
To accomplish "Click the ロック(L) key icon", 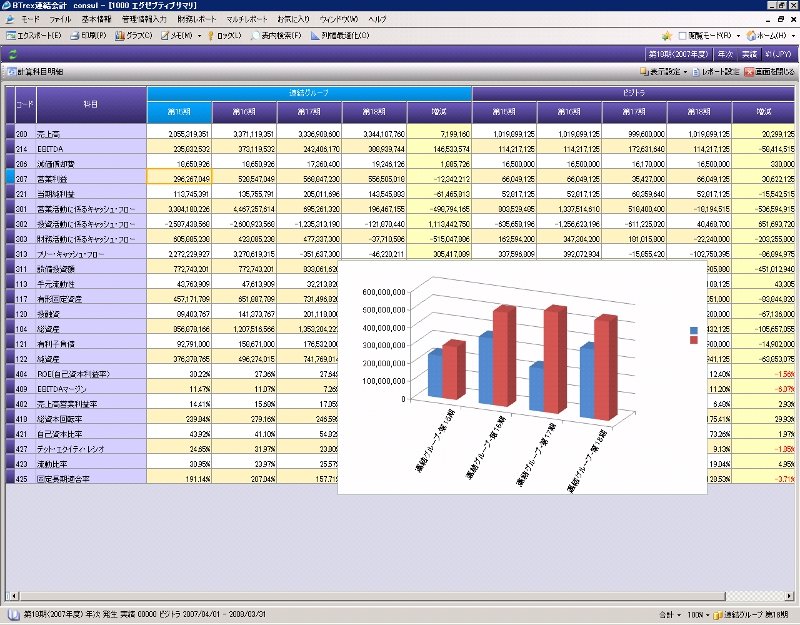I will coord(211,36).
